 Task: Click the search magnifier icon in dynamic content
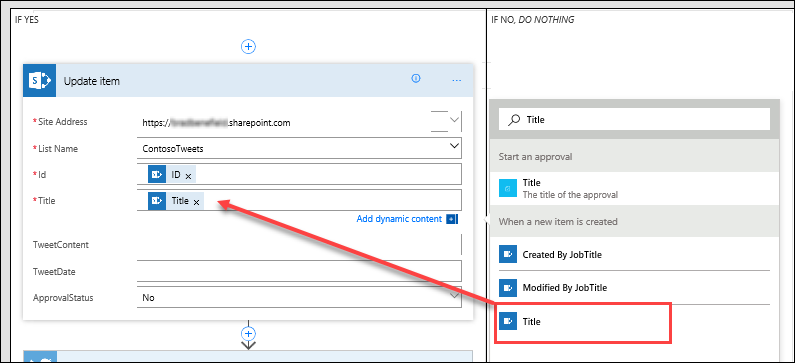514,120
